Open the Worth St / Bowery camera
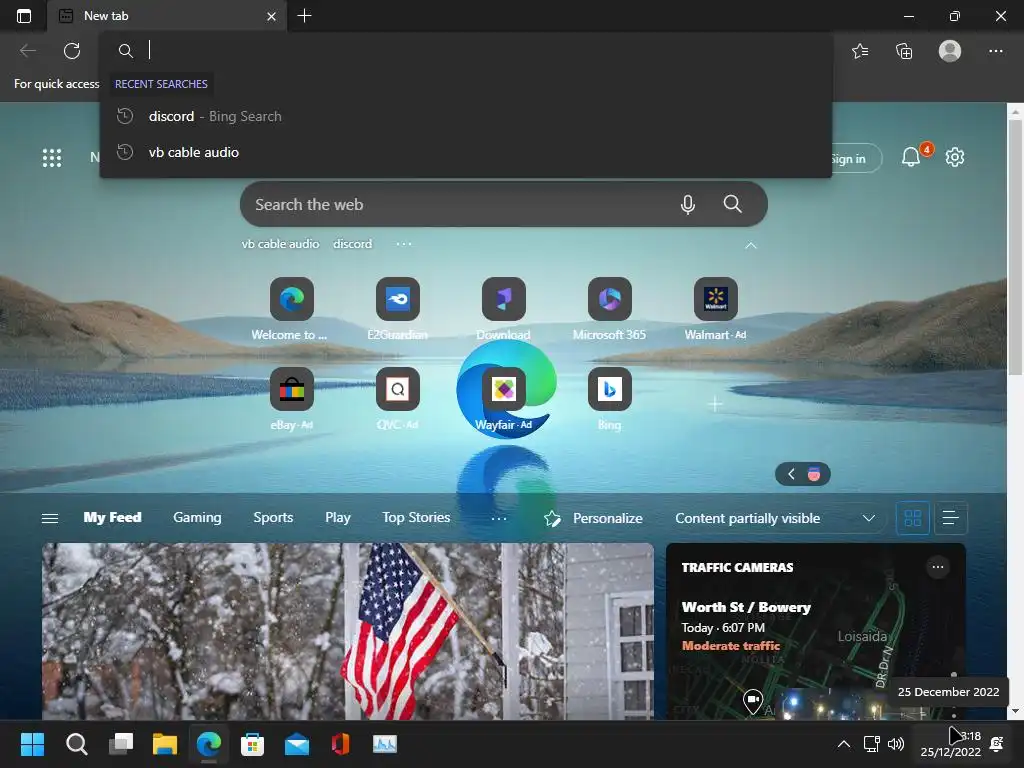Viewport: 1024px width, 768px height. pos(746,607)
